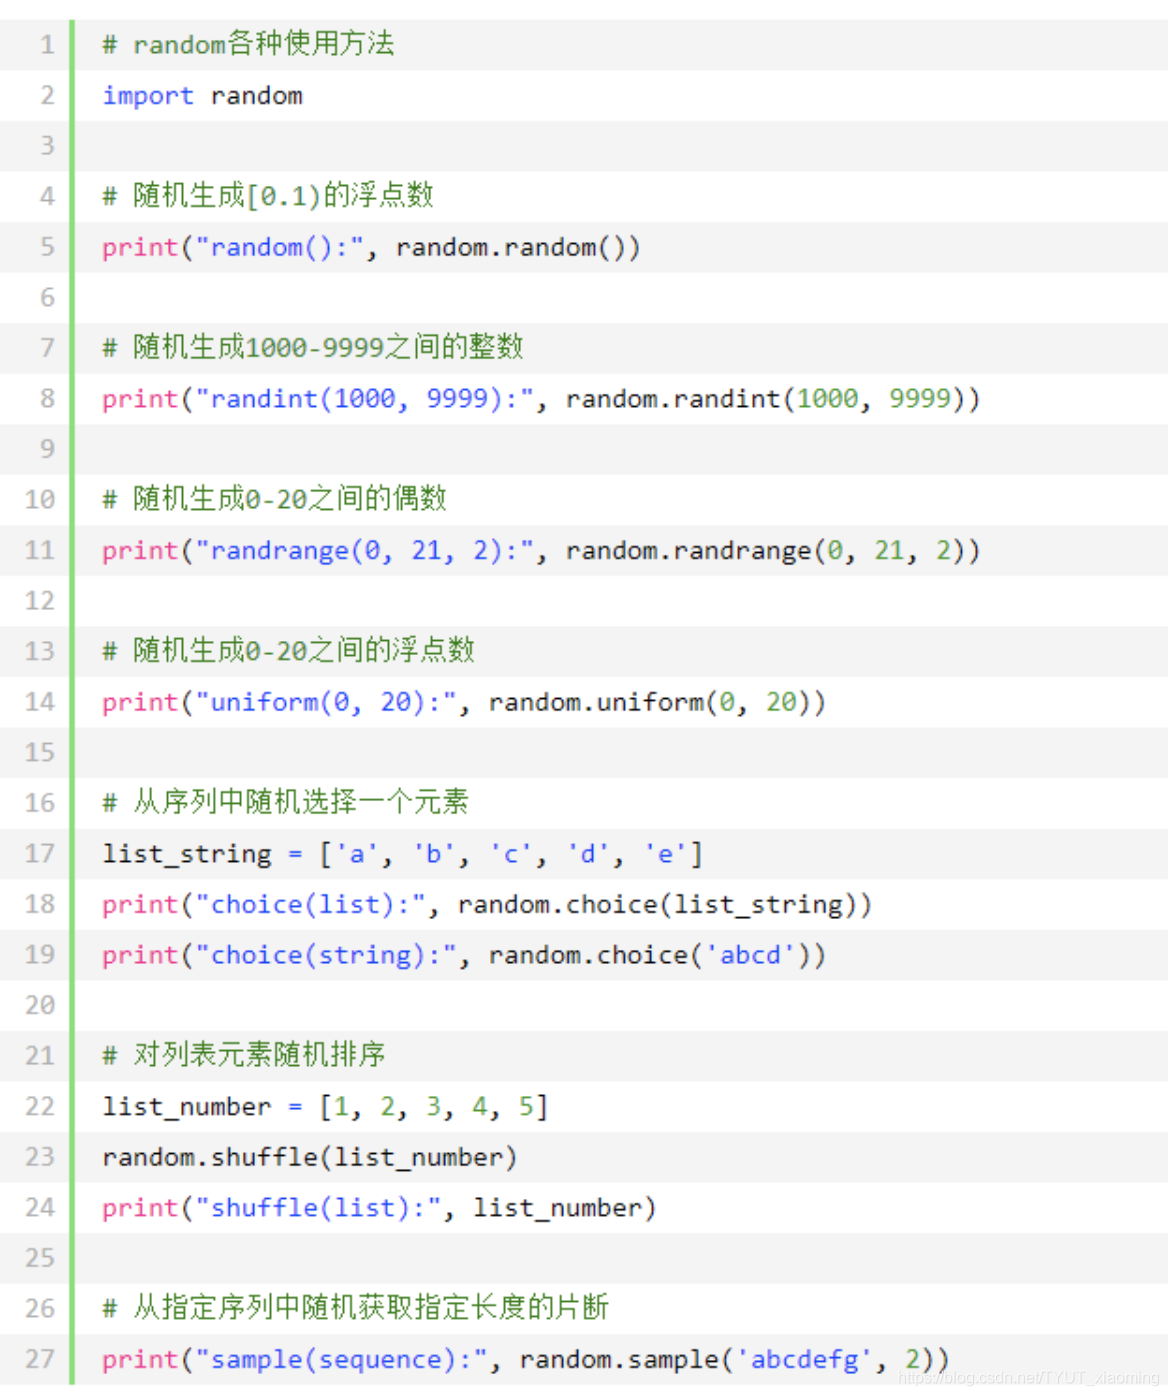
Task: Click 'random.shuffle(list_number)' on line 23
Action: (309, 1158)
